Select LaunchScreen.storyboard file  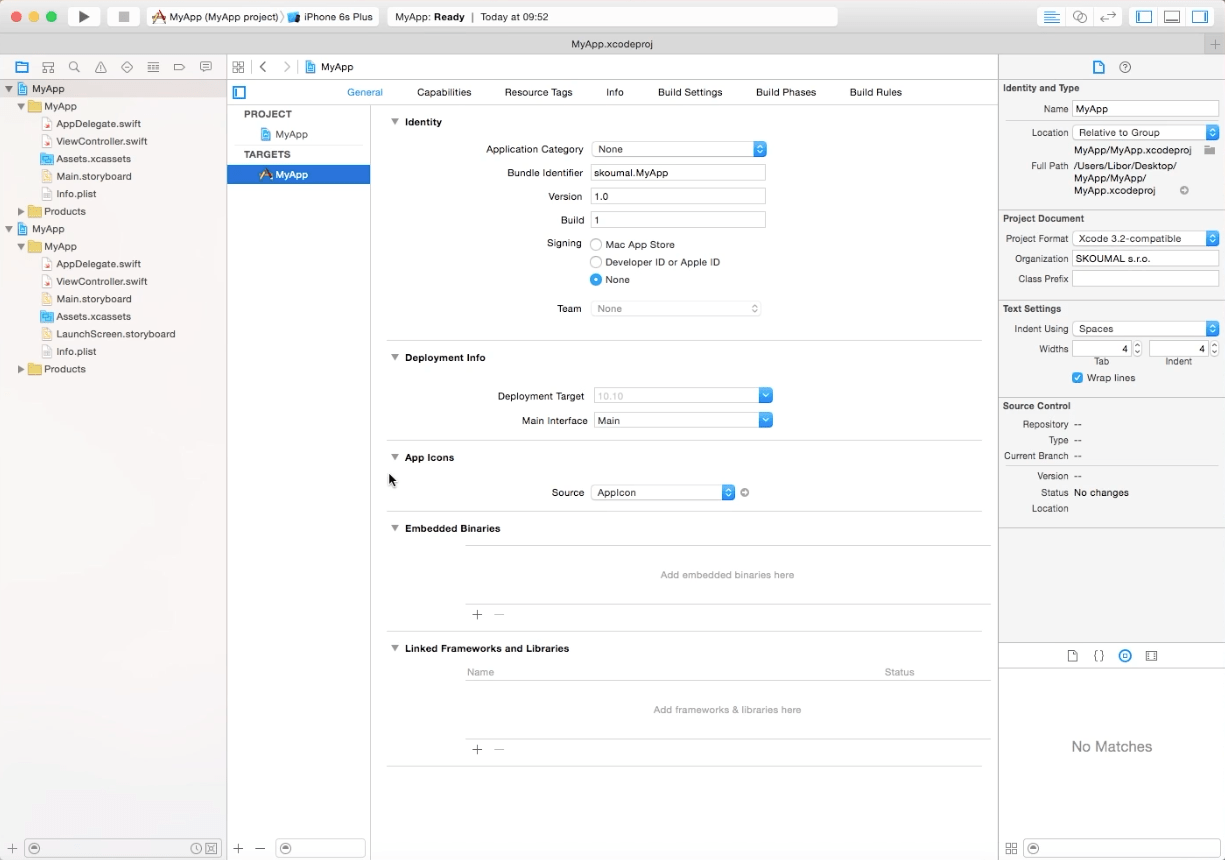116,334
